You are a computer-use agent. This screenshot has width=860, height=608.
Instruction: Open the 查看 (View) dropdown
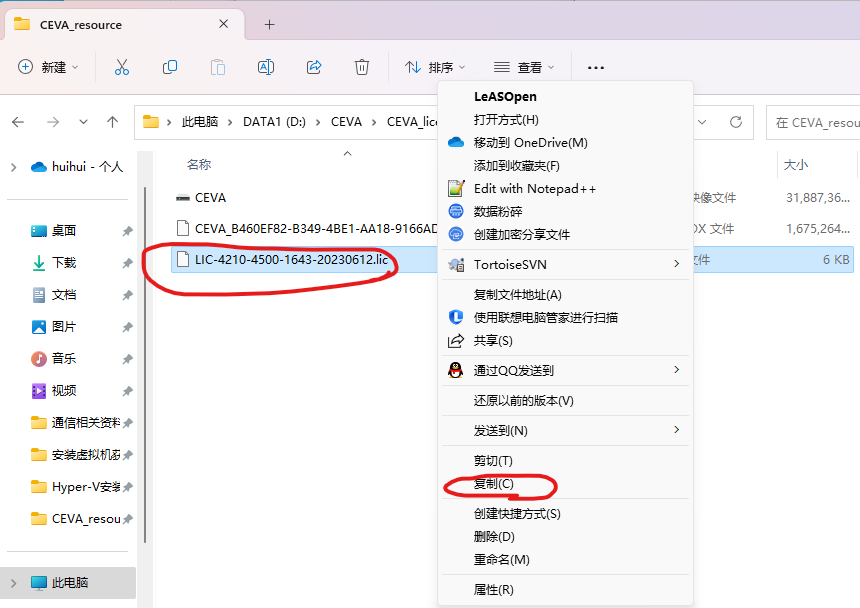point(524,67)
